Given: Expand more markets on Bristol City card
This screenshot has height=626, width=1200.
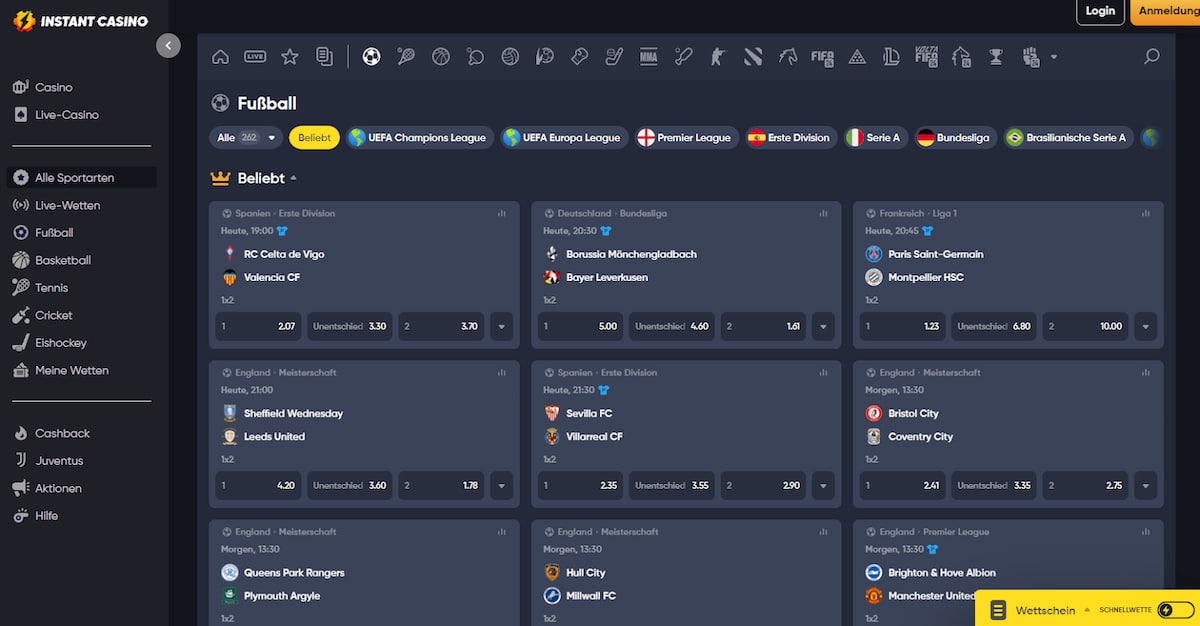Looking at the screenshot, I should (x=1145, y=485).
